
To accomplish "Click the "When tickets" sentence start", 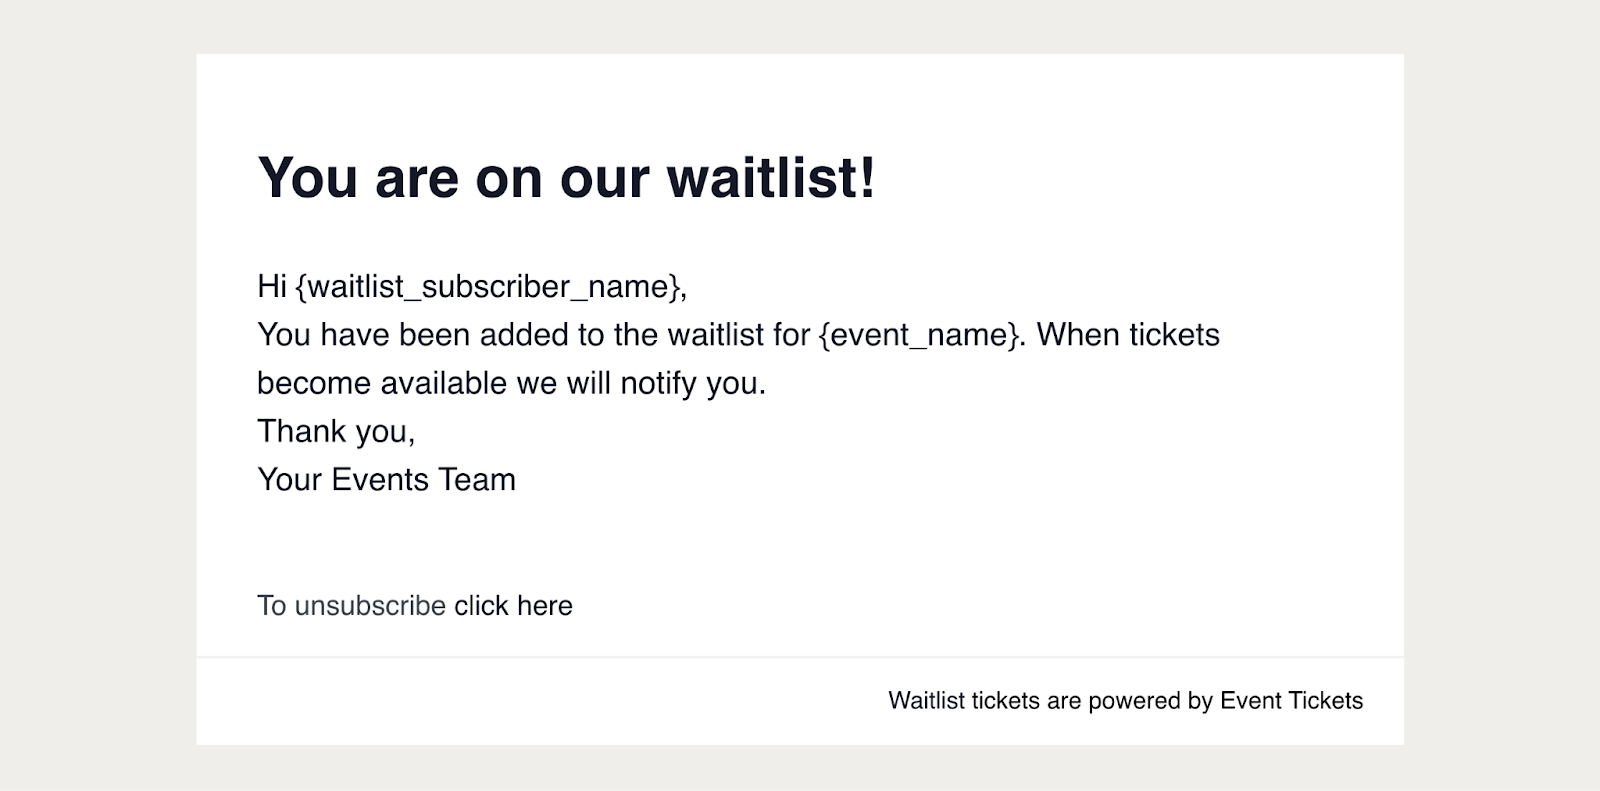I will (1128, 335).
